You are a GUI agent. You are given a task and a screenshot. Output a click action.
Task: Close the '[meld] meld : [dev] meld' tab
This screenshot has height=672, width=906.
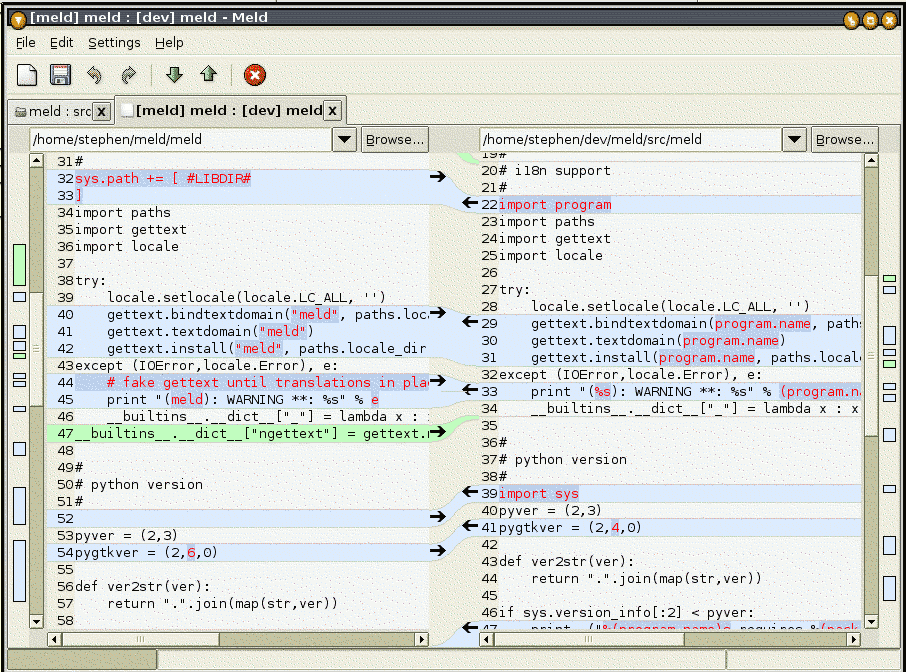pos(333,110)
